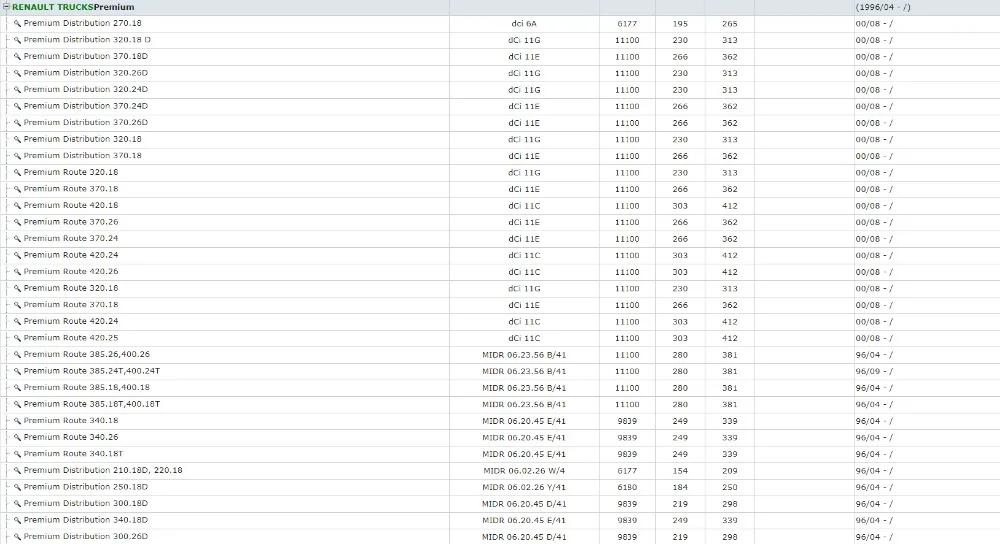1000x544 pixels.
Task: Select 'dCi 11E' engine in Premium Distribution 370.24D row
Action: (524, 107)
